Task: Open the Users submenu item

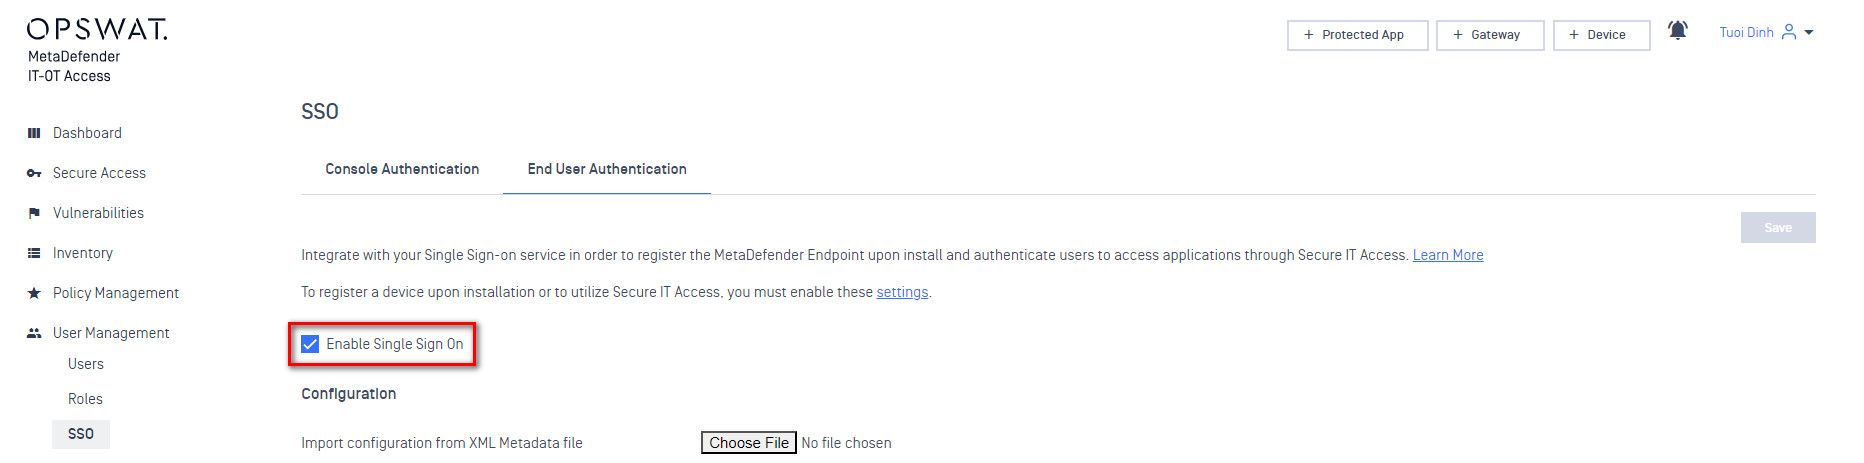Action: (86, 364)
